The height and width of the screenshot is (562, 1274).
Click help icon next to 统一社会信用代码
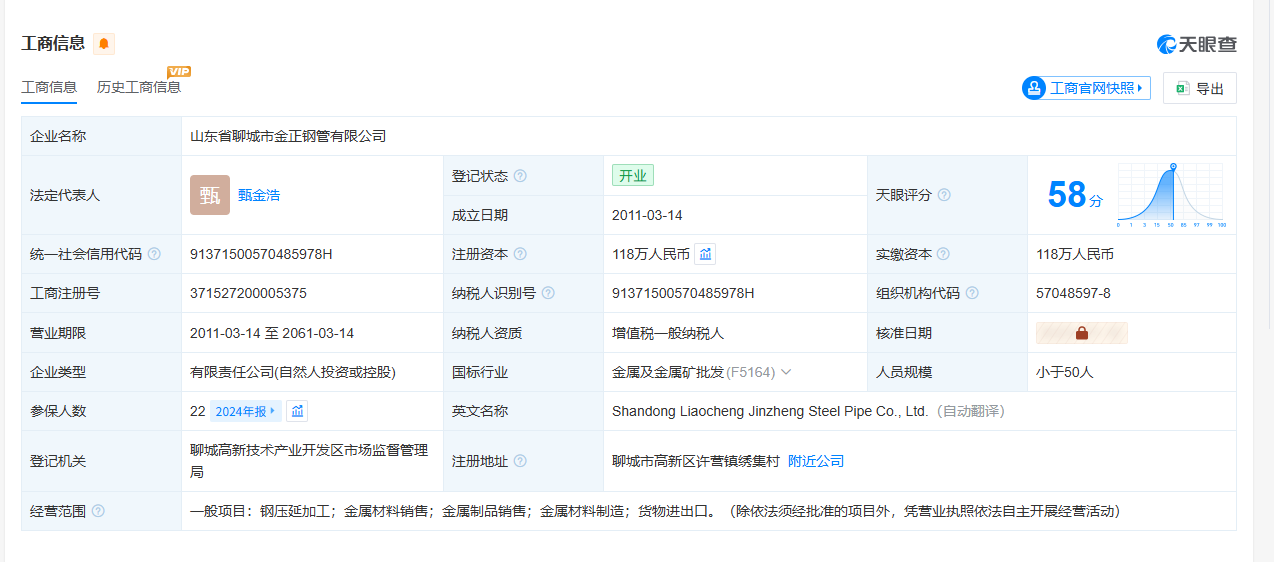[x=154, y=254]
